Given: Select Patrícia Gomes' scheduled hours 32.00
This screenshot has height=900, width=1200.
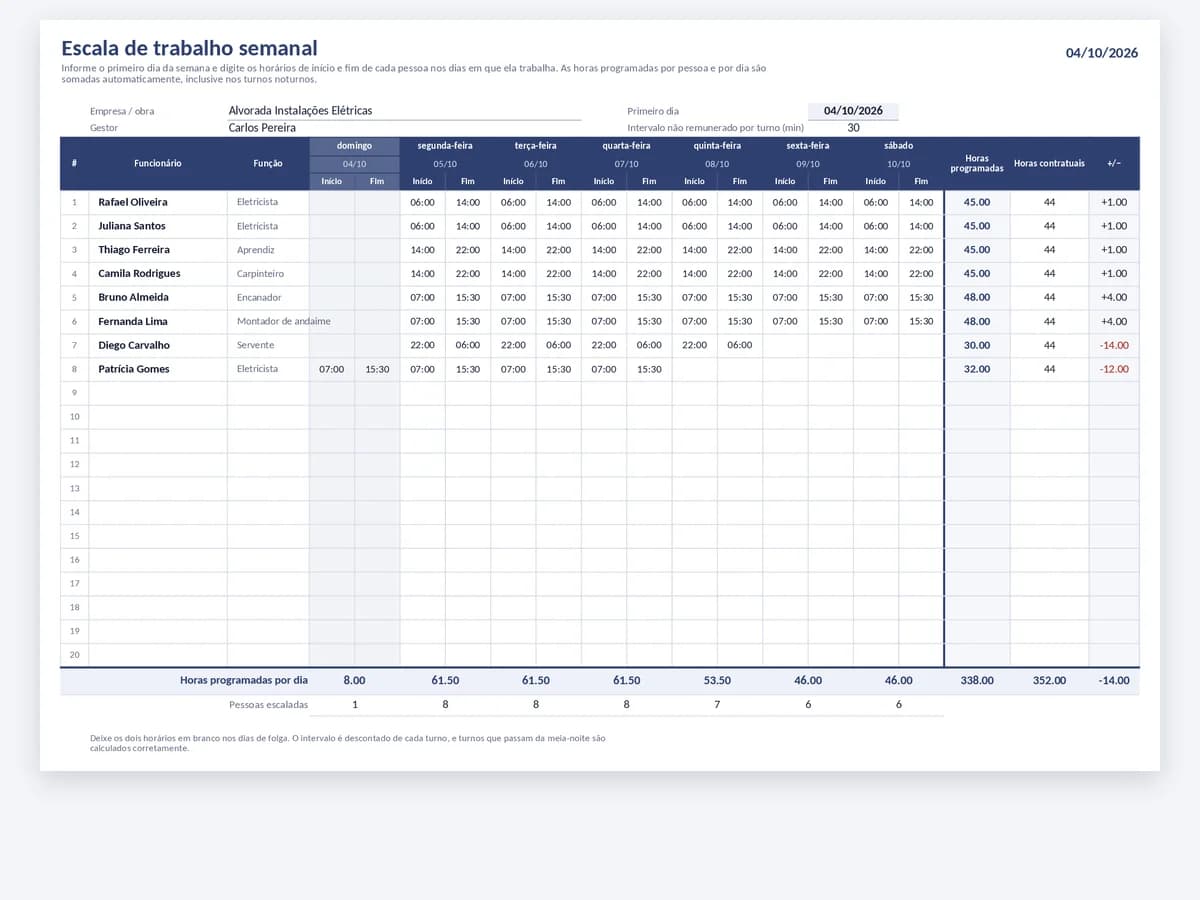Looking at the screenshot, I should coord(977,369).
